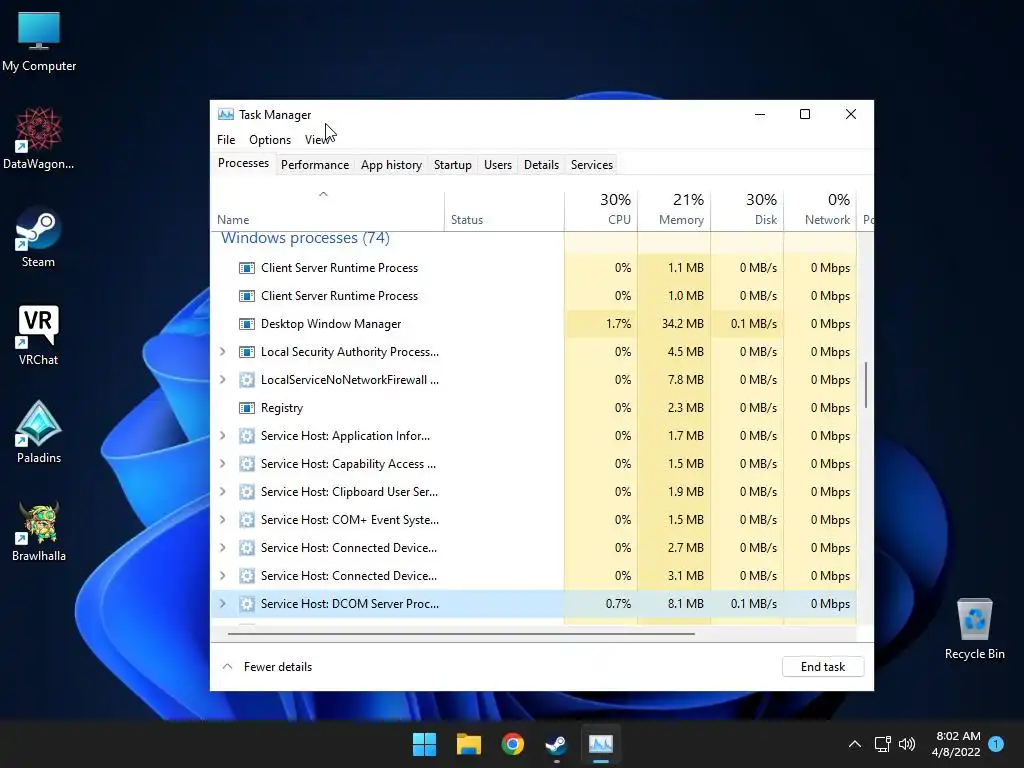Sort by the Status column header
This screenshot has width=1024, height=768.
point(505,211)
